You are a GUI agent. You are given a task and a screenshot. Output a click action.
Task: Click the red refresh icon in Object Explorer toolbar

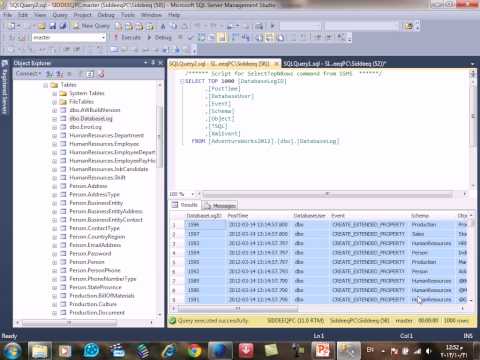click(x=101, y=74)
